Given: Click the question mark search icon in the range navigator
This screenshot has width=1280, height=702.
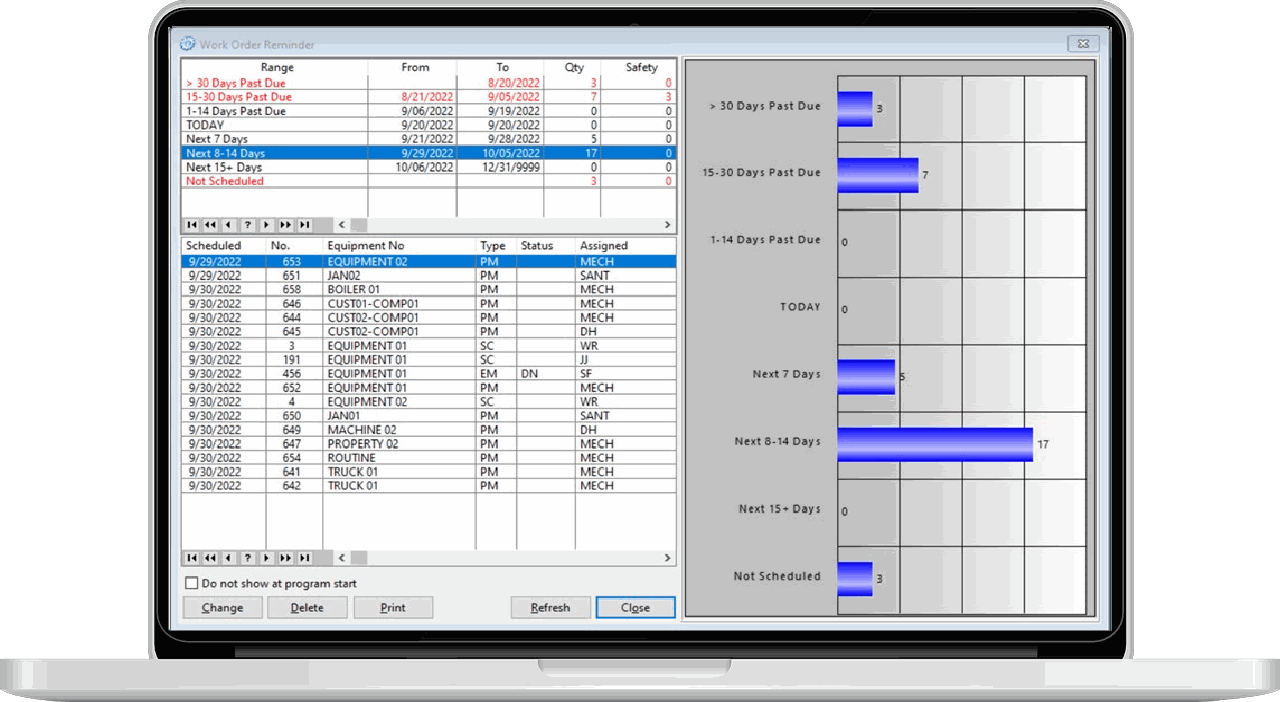Looking at the screenshot, I should [x=248, y=225].
